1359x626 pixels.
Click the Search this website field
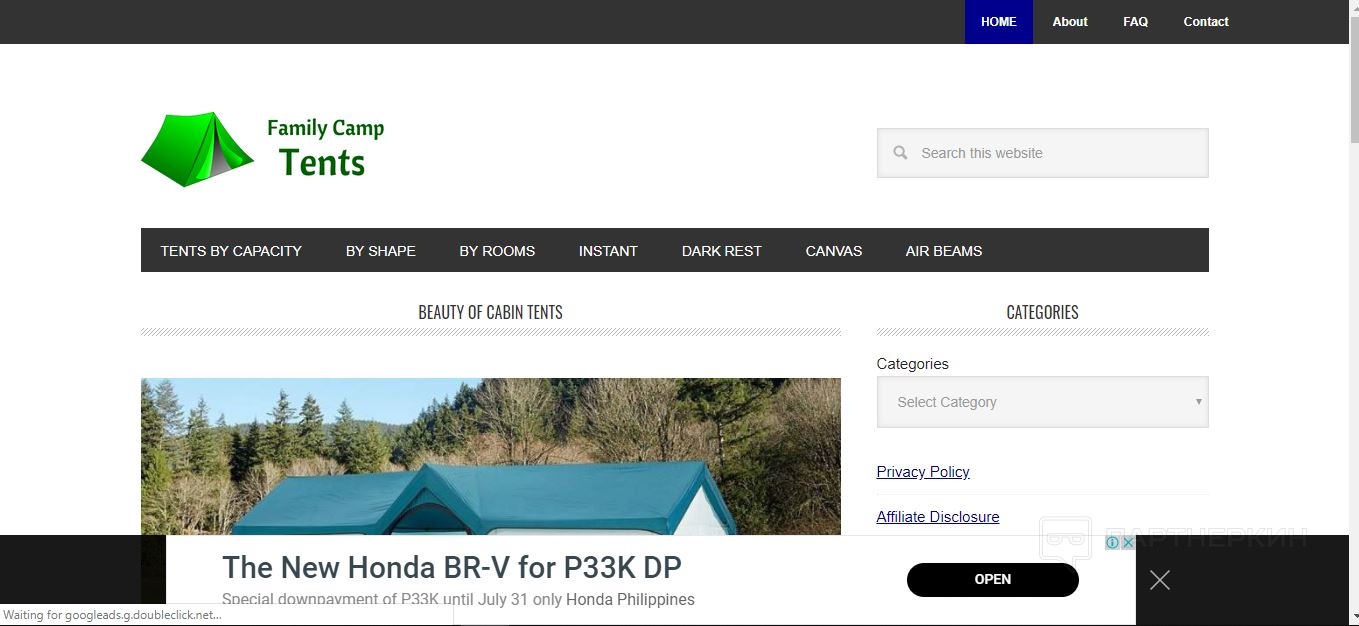1042,153
